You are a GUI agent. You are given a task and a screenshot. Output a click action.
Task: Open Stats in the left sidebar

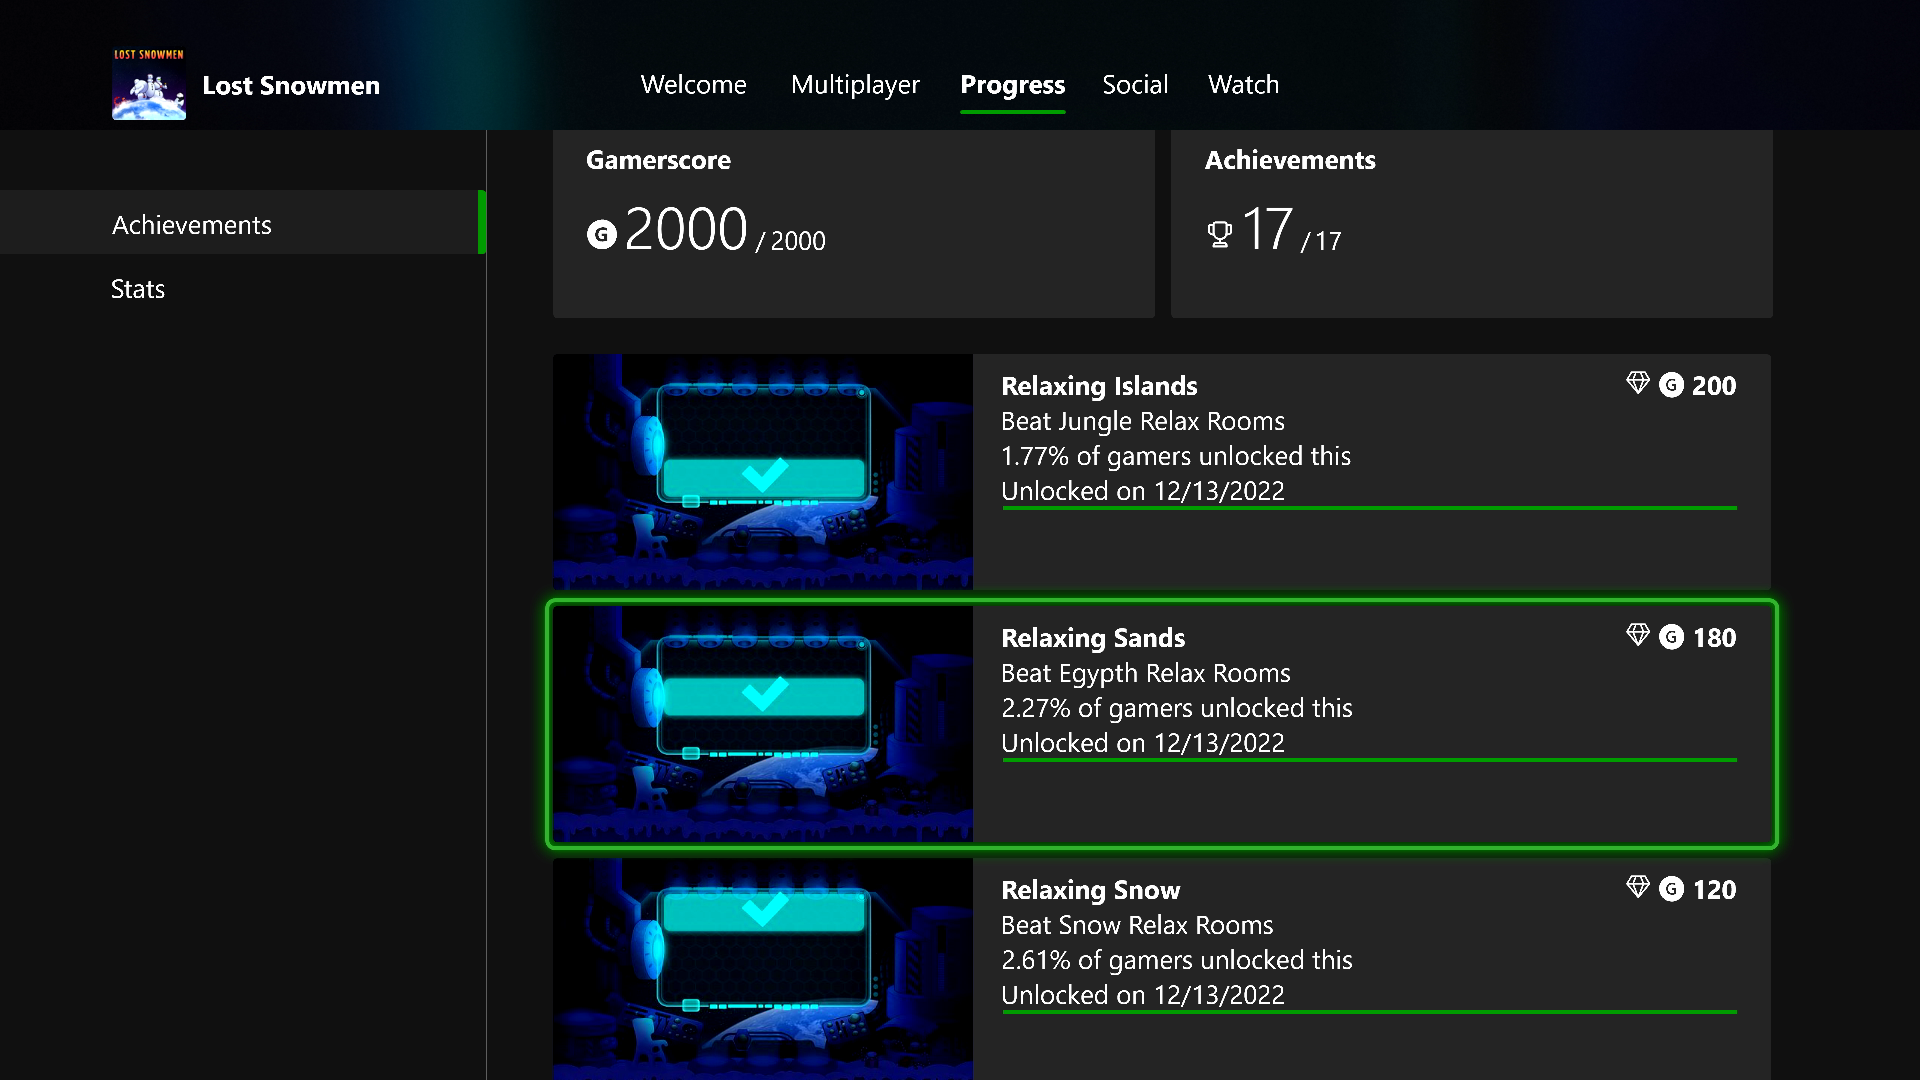(x=138, y=289)
